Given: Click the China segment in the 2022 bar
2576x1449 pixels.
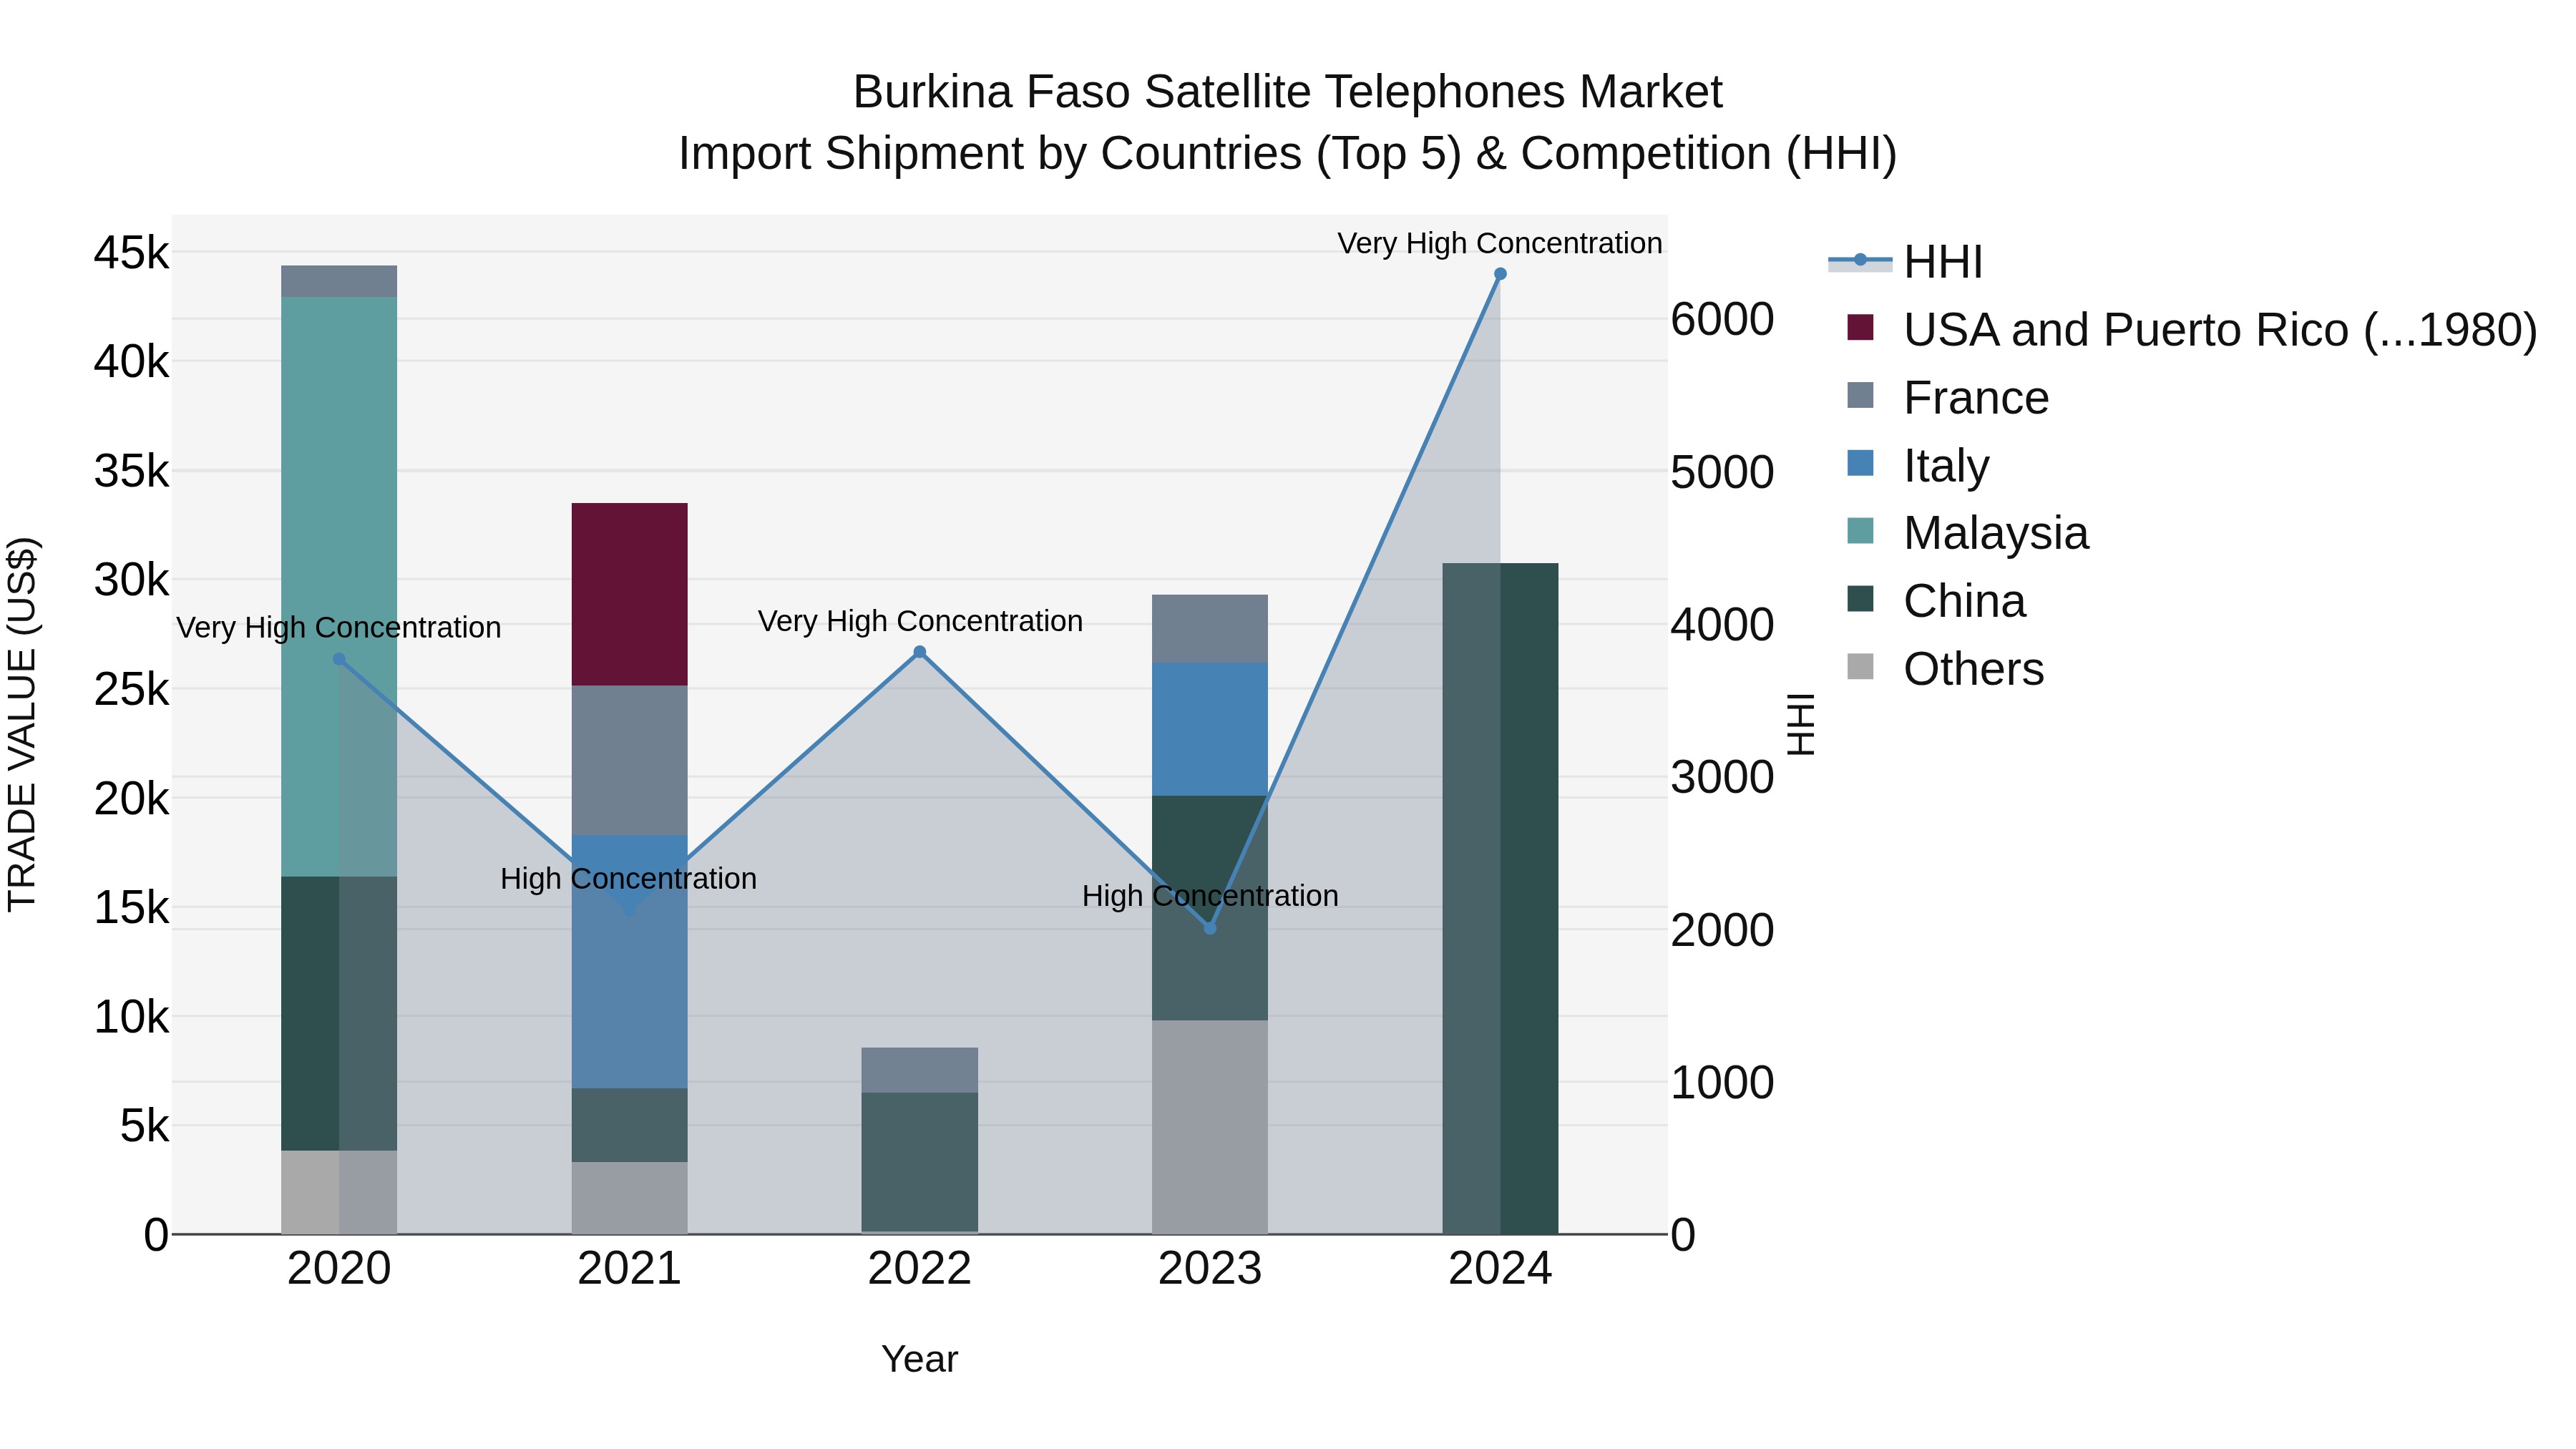Looking at the screenshot, I should point(920,1163).
